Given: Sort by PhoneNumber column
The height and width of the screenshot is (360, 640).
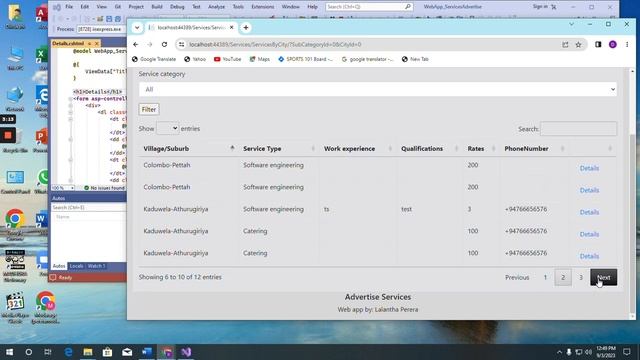Looking at the screenshot, I should (534, 149).
